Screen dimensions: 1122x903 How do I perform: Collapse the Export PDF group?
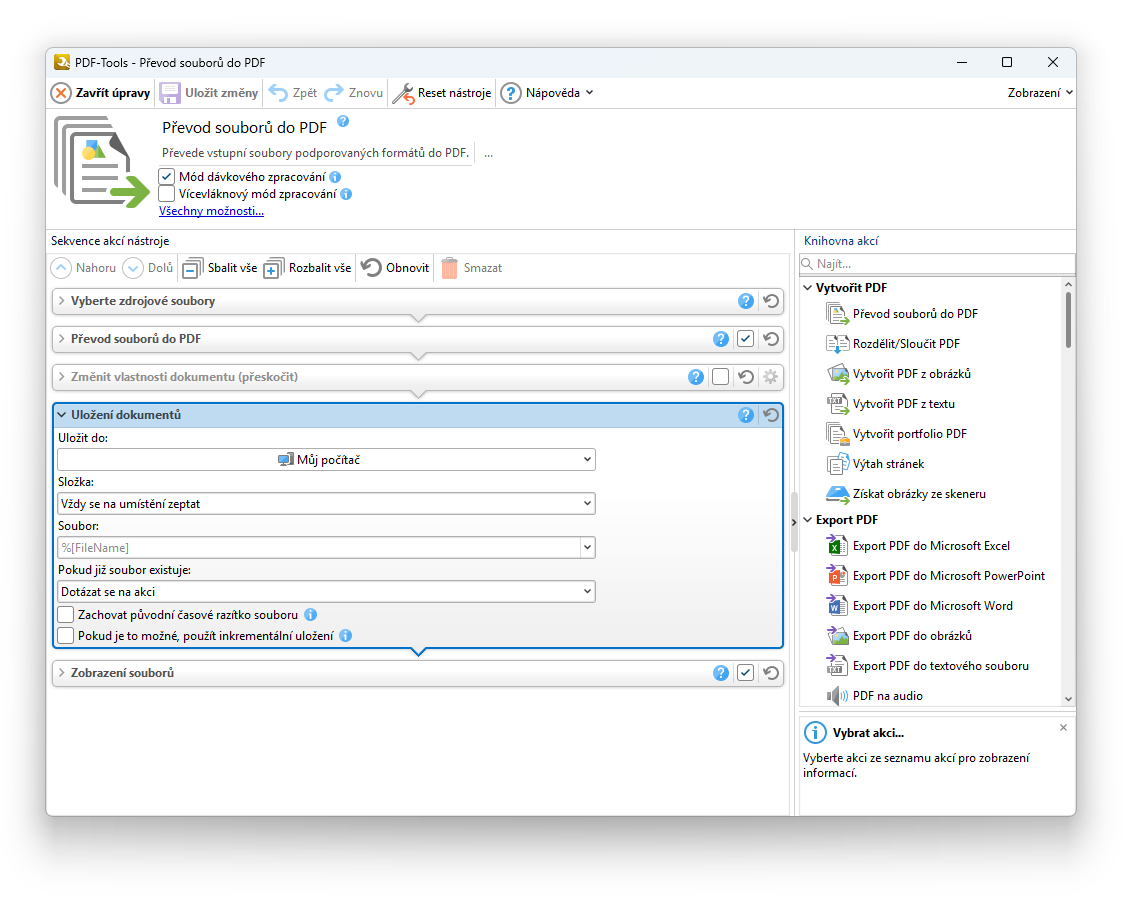pyautogui.click(x=808, y=520)
